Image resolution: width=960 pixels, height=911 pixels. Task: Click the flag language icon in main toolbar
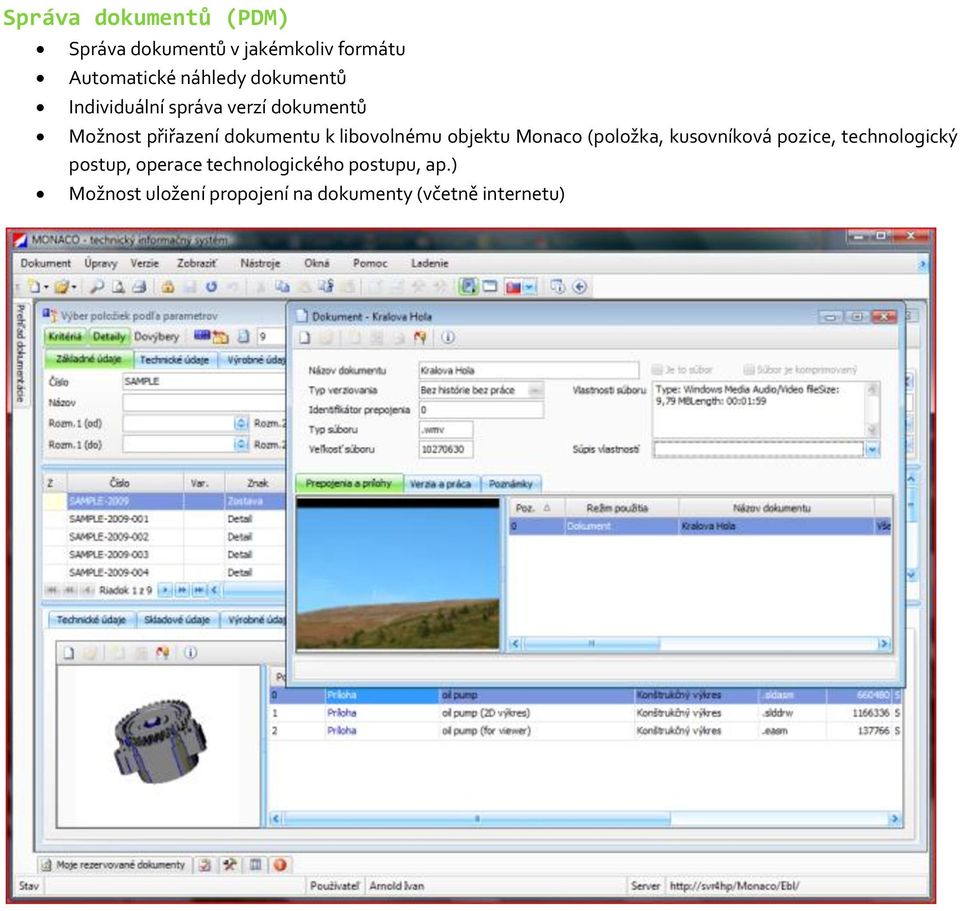tap(513, 287)
